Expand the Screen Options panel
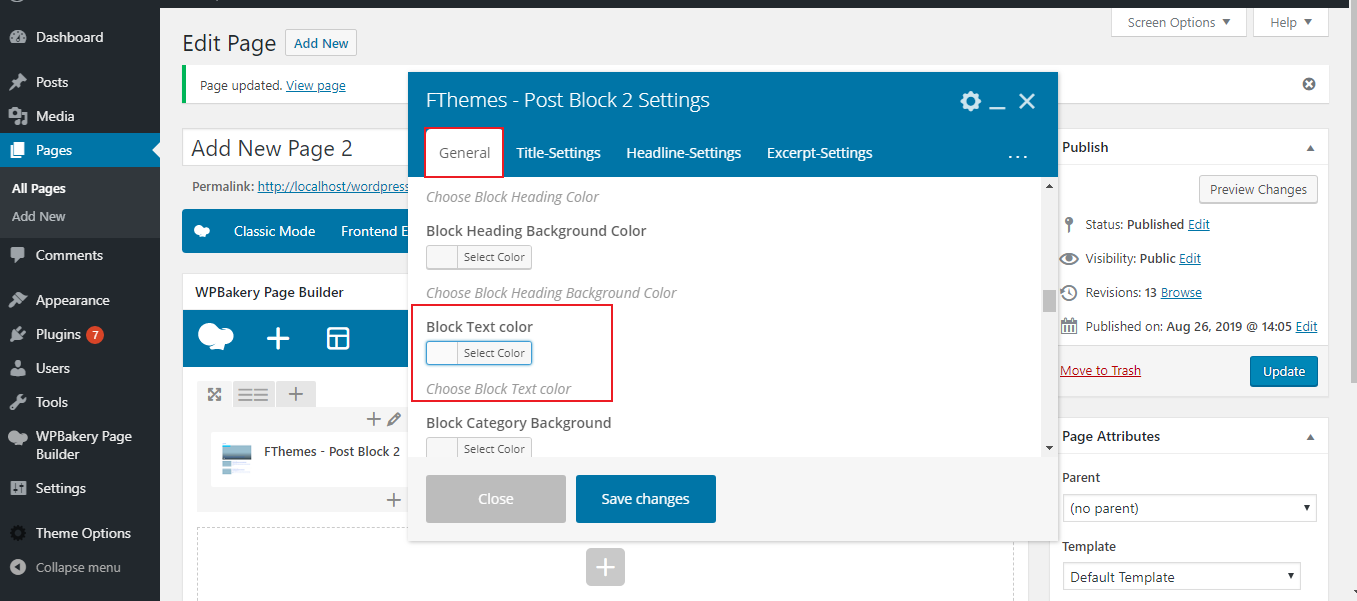This screenshot has height=601, width=1357. click(x=1178, y=22)
